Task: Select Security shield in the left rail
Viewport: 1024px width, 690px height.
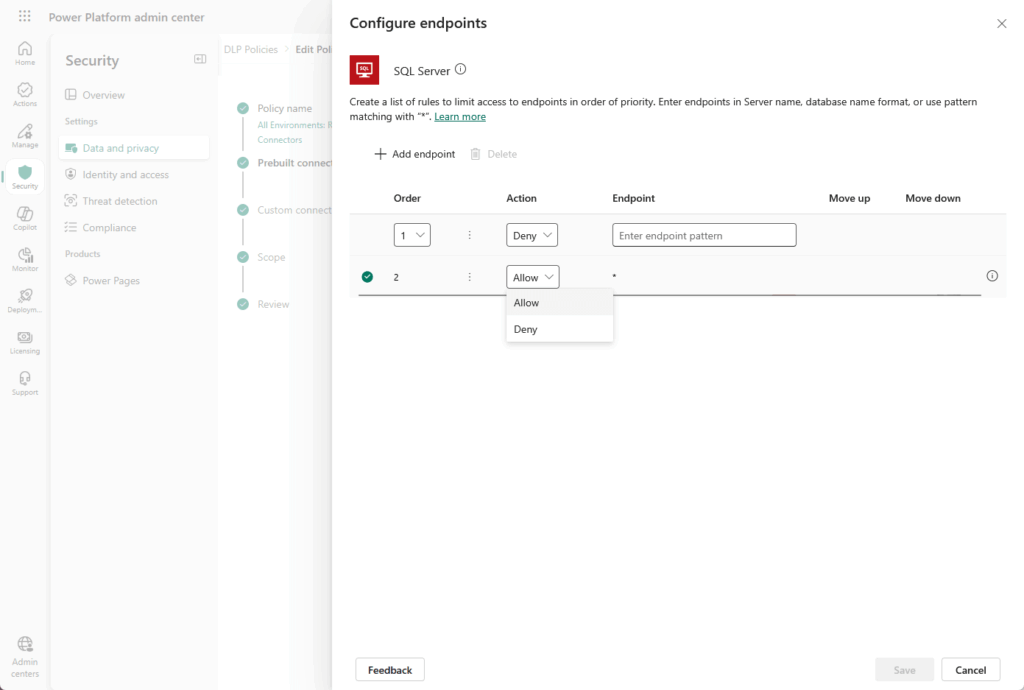Action: [x=25, y=177]
